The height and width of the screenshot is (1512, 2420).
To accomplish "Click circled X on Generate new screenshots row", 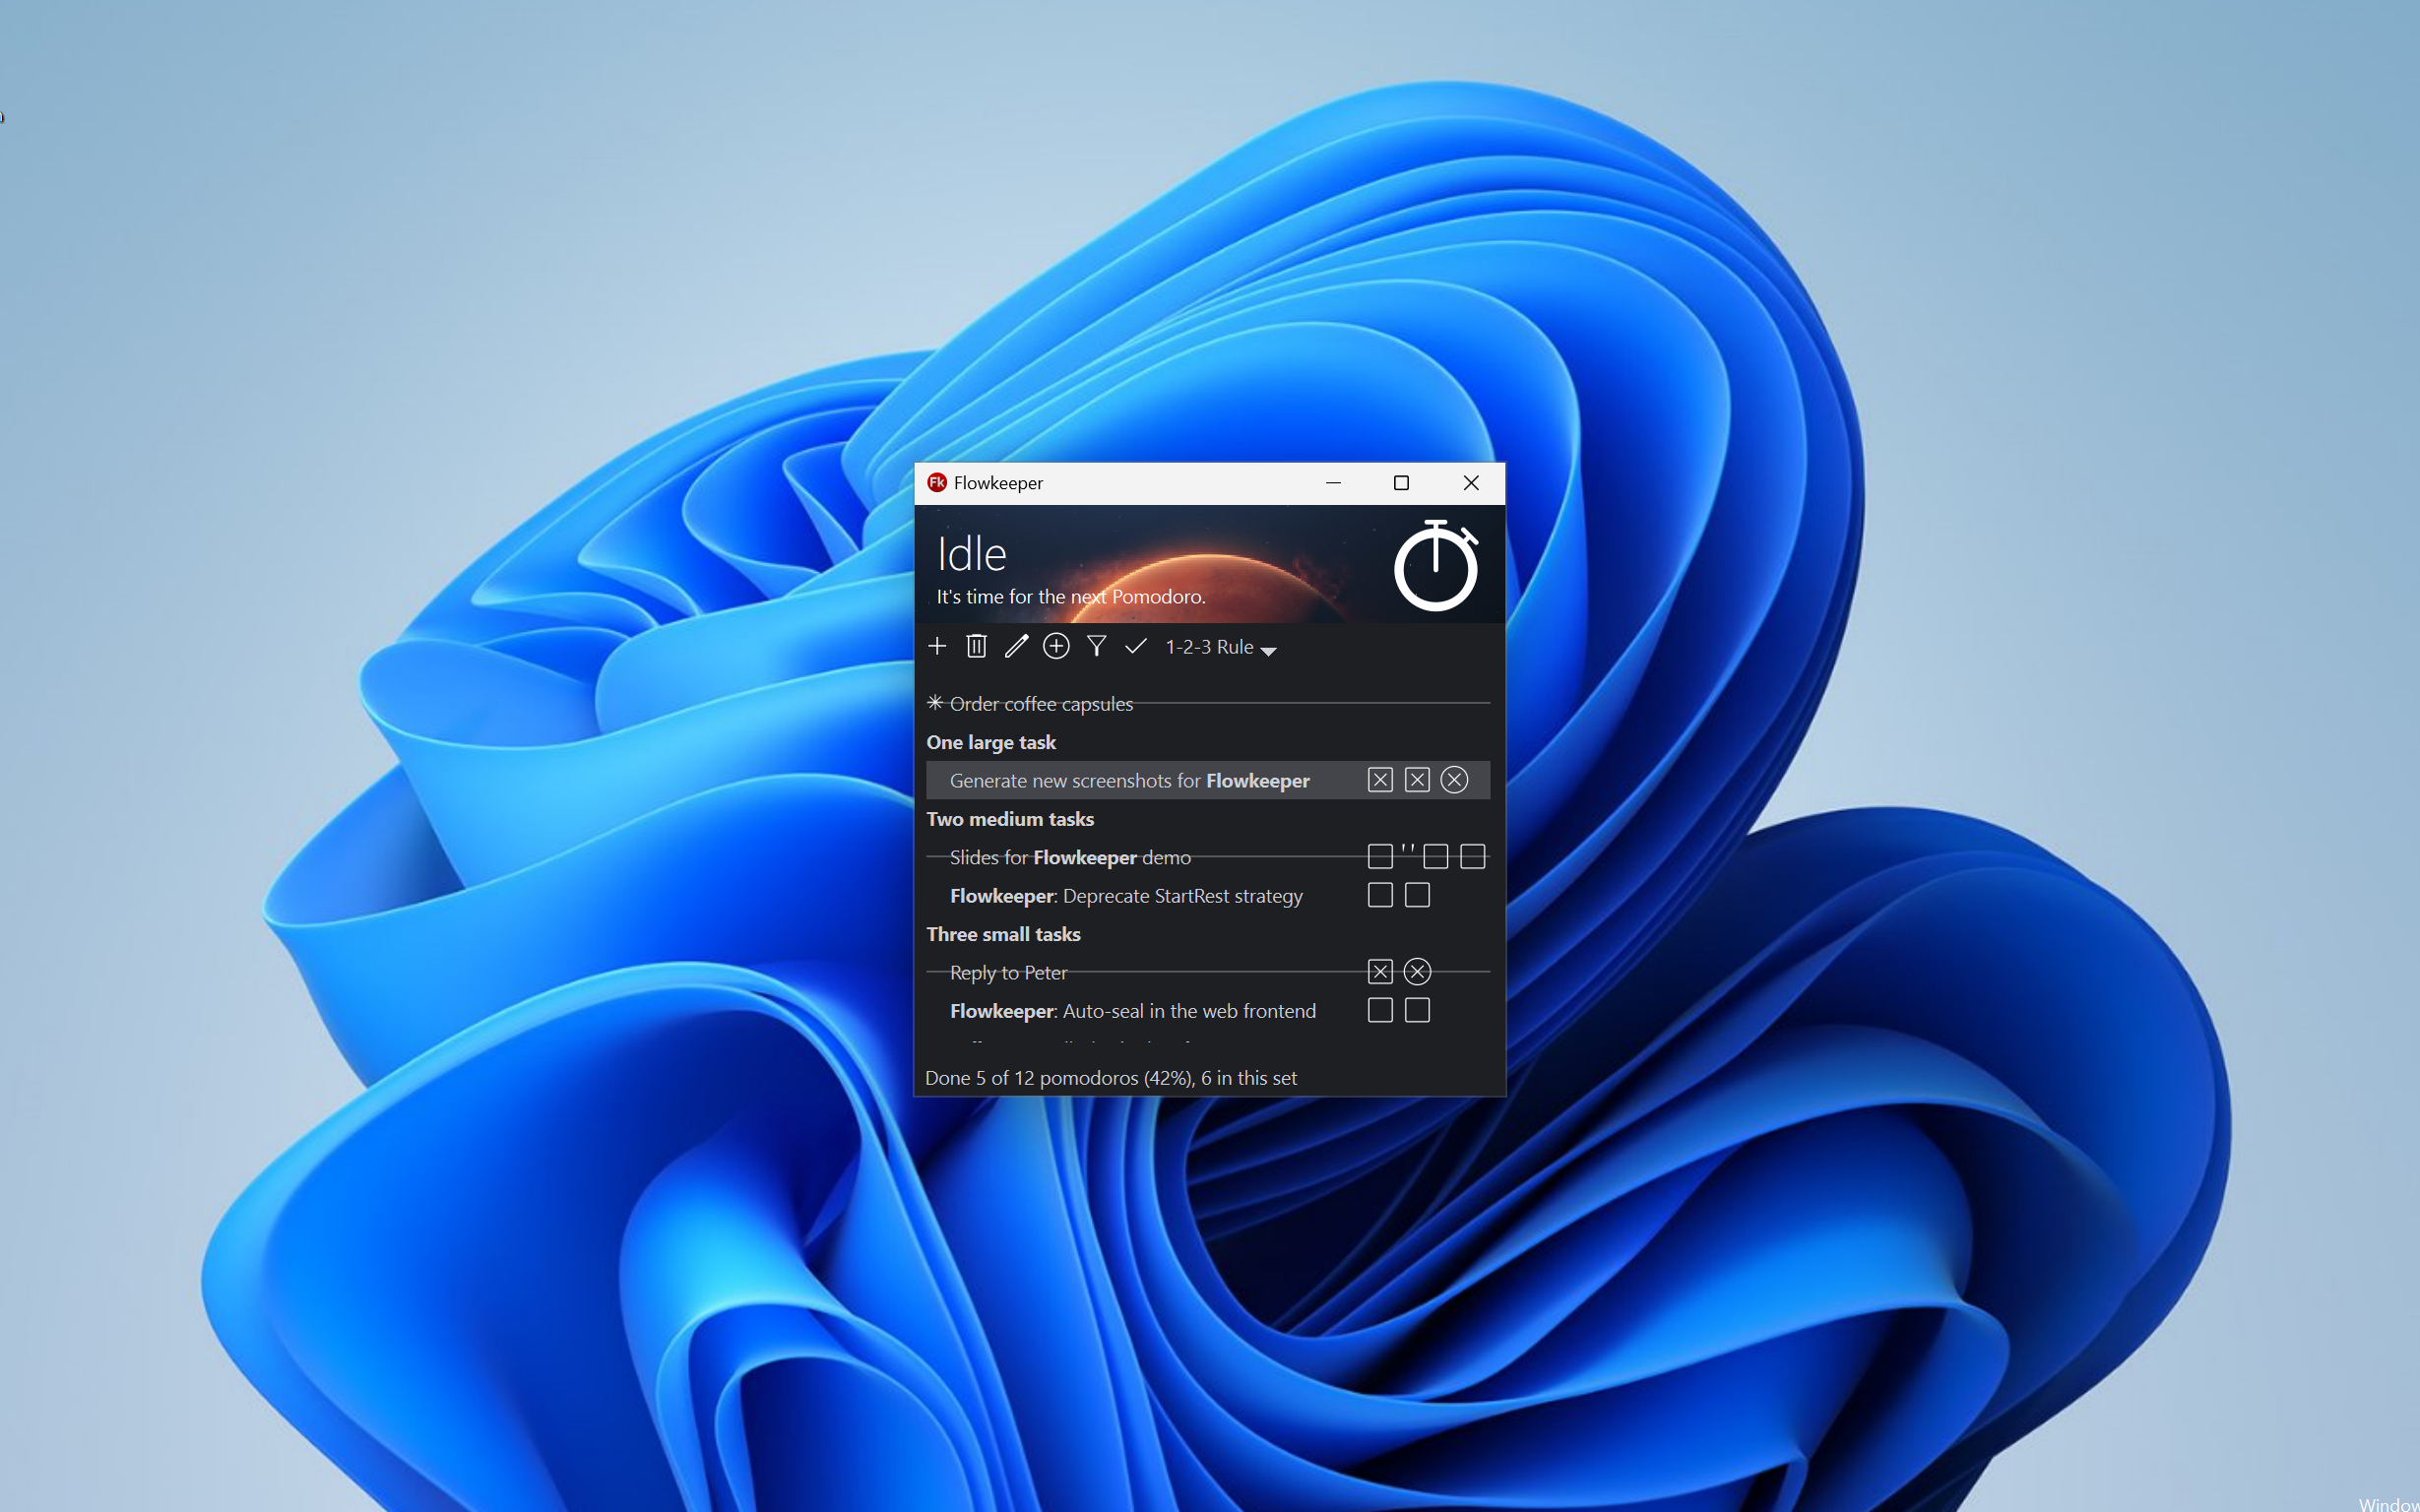I will coord(1454,780).
